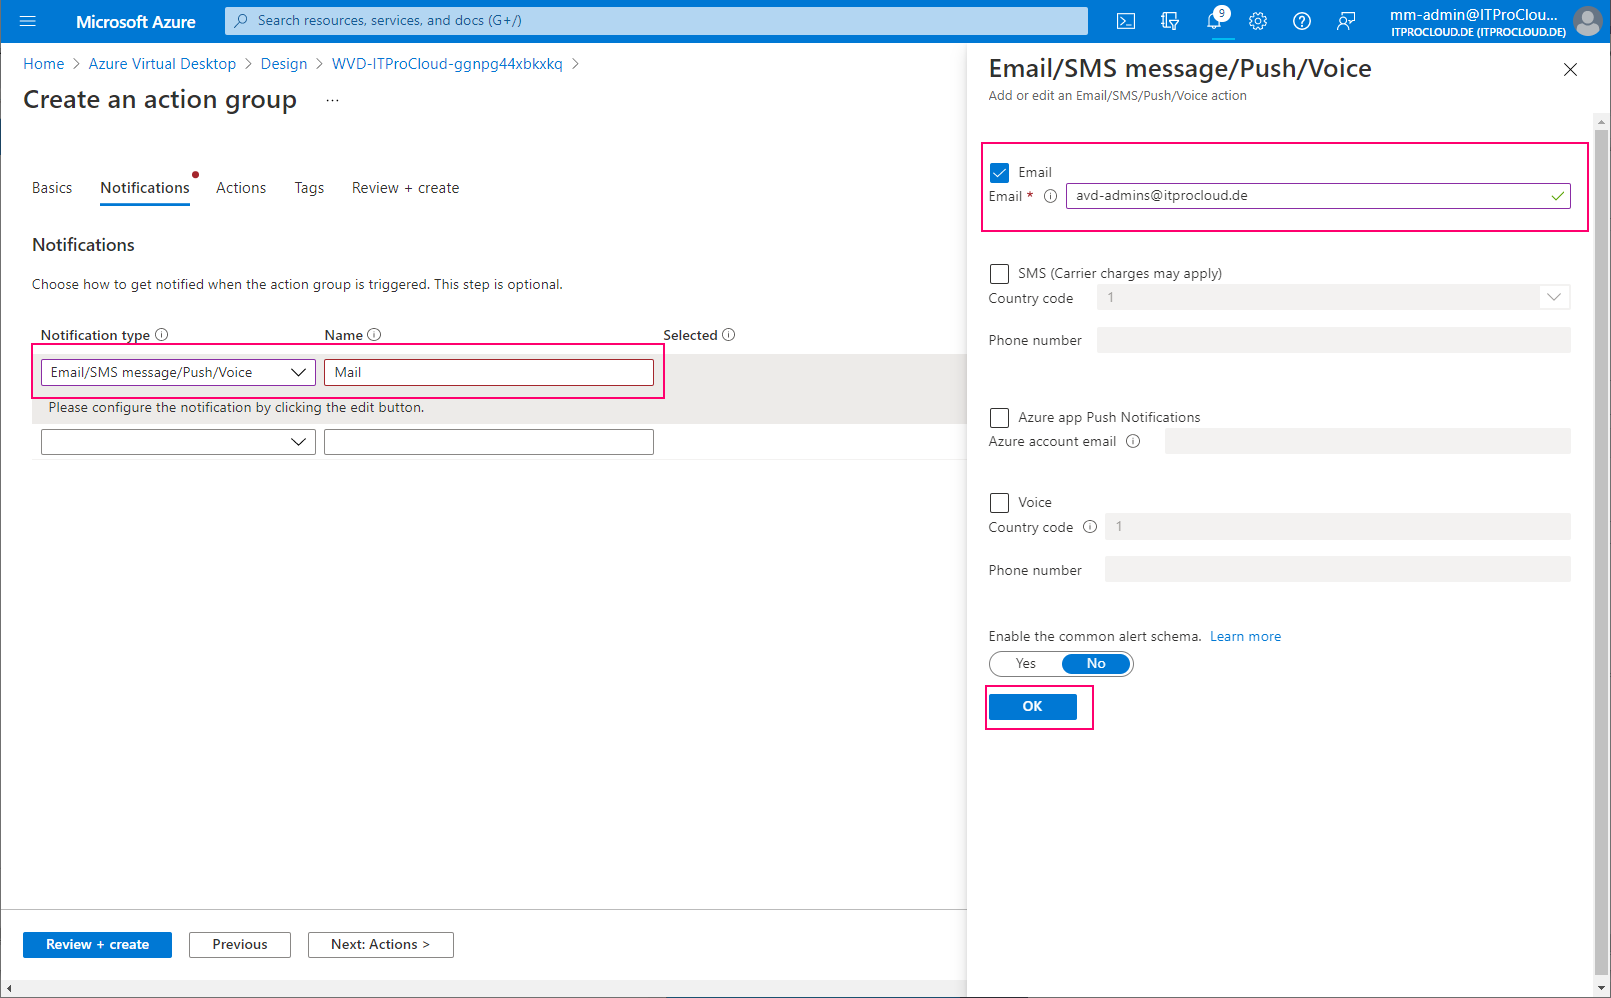Open the Help question mark icon
The image size is (1611, 998).
click(1302, 21)
